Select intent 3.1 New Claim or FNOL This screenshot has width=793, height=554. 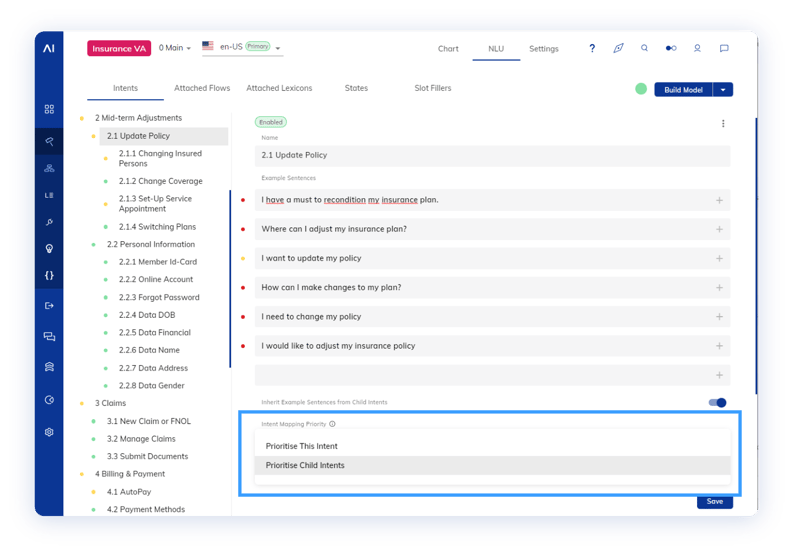pos(149,421)
